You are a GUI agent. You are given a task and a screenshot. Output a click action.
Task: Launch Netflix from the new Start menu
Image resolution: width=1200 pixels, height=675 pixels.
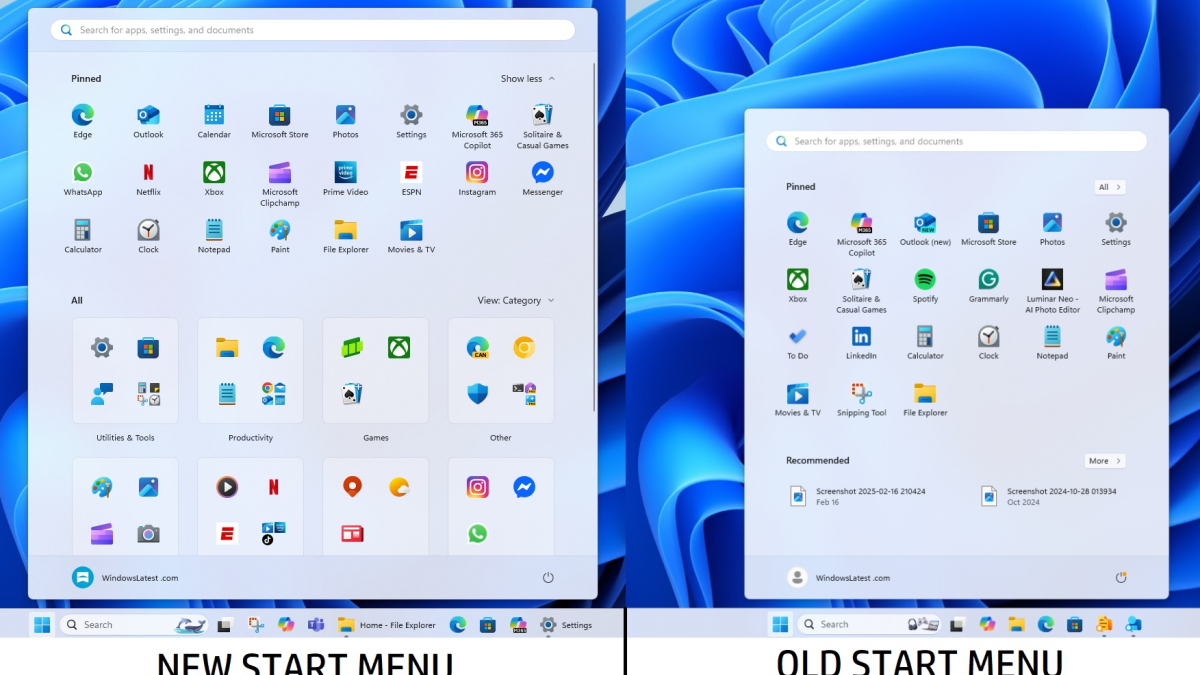pos(148,172)
